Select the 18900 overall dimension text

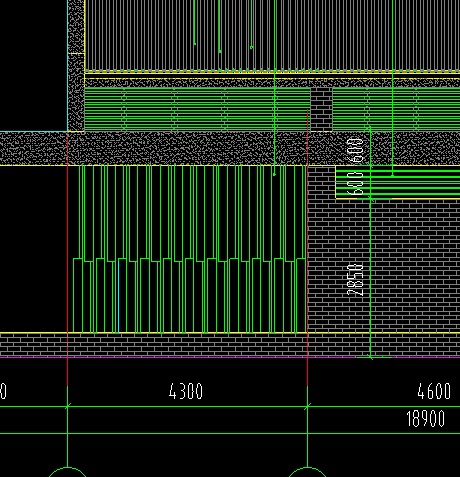tap(426, 419)
